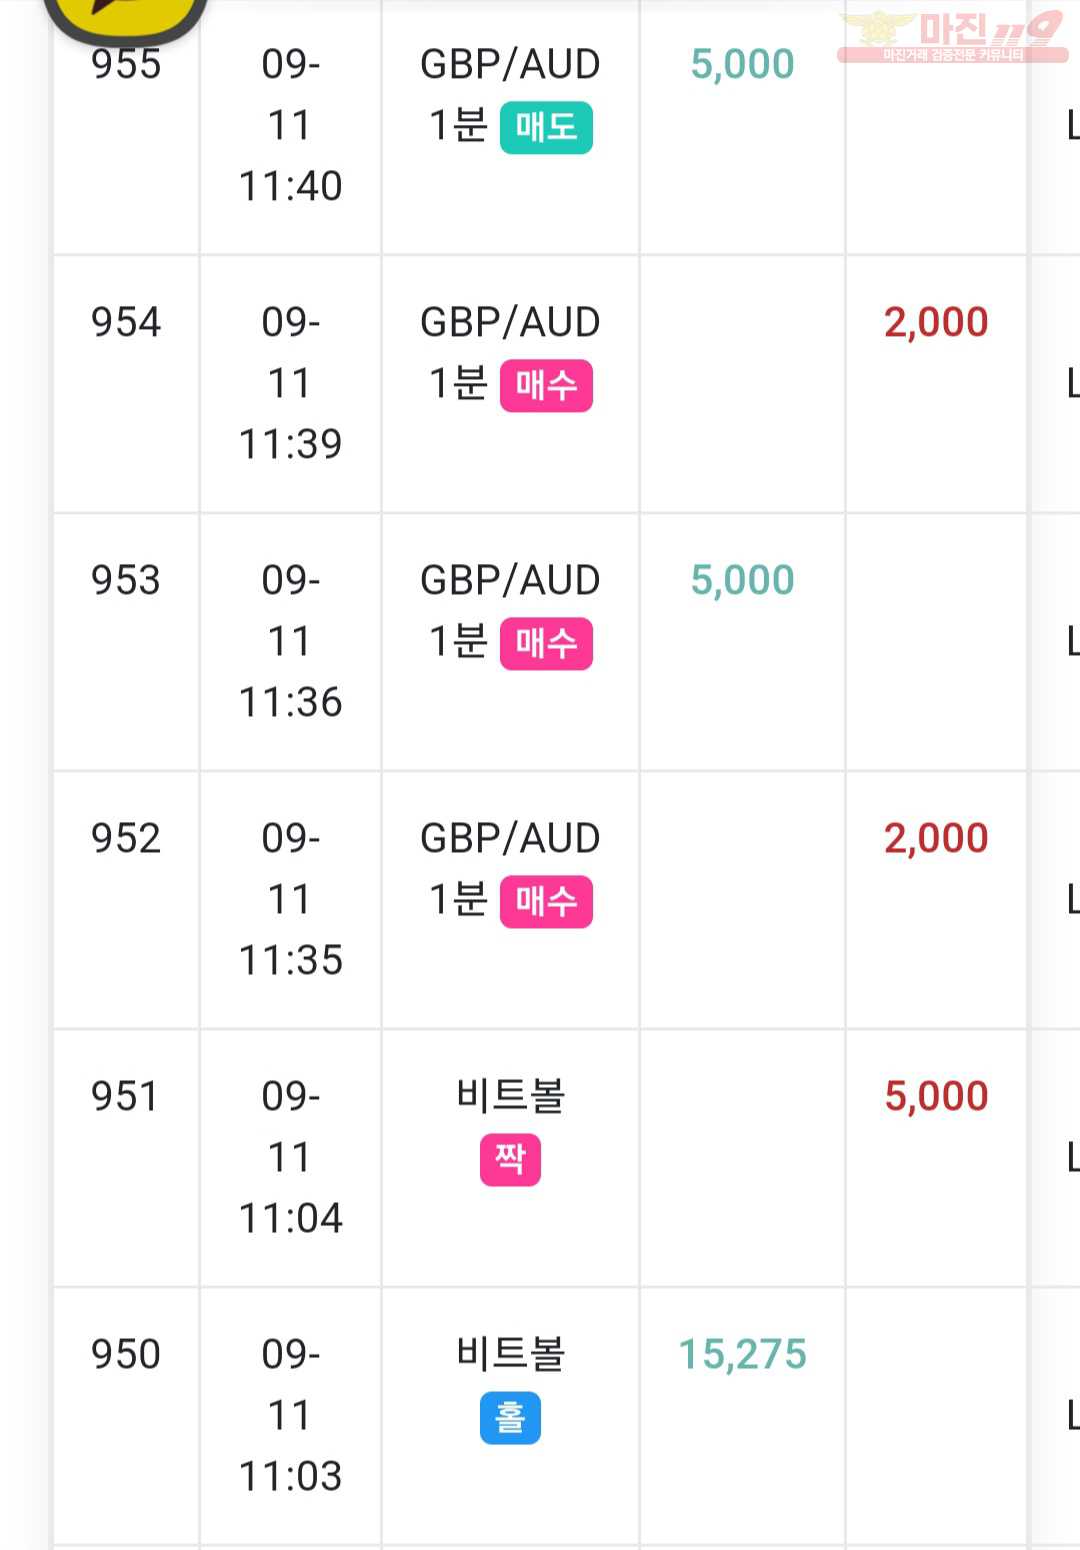Viewport: 1080px width, 1550px height.
Task: Select GBP/AUD label in row 953
Action: (x=510, y=580)
